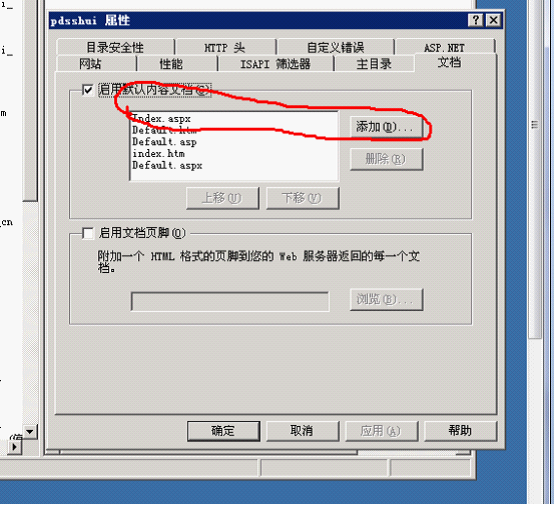Click the down scroll arrow in left pane
The image size is (554, 505).
pos(30,432)
